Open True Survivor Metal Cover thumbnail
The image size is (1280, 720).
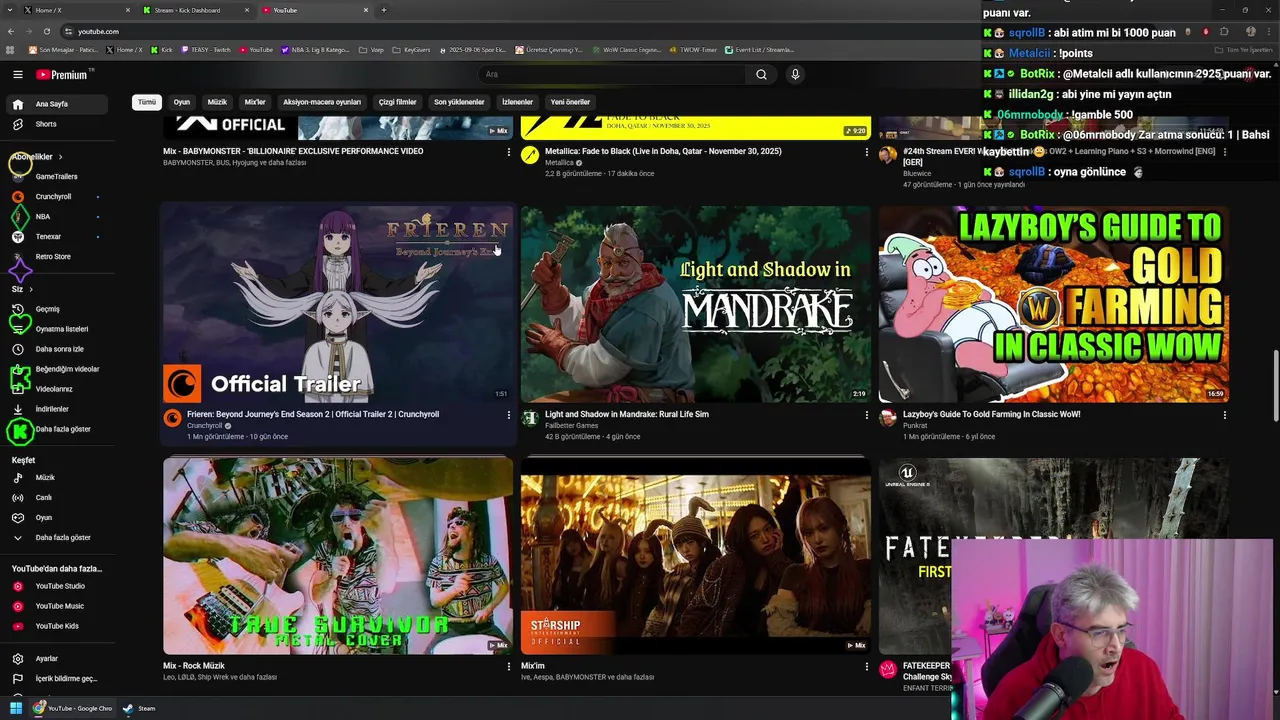tap(338, 557)
